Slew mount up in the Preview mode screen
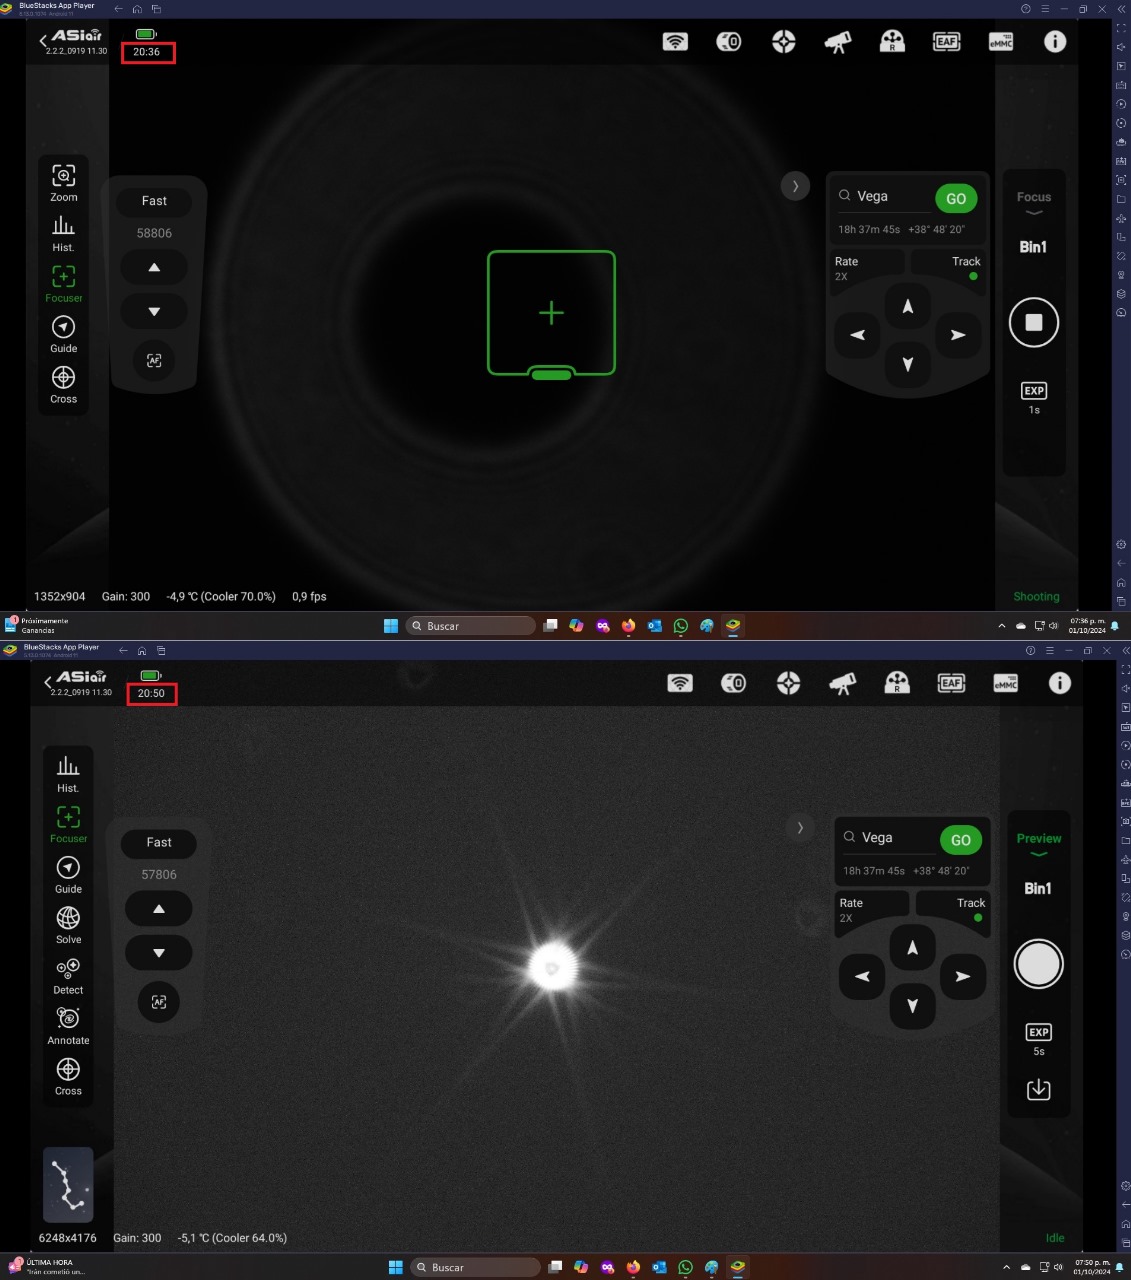Screen dimensions: 1131x1280 (x=913, y=947)
